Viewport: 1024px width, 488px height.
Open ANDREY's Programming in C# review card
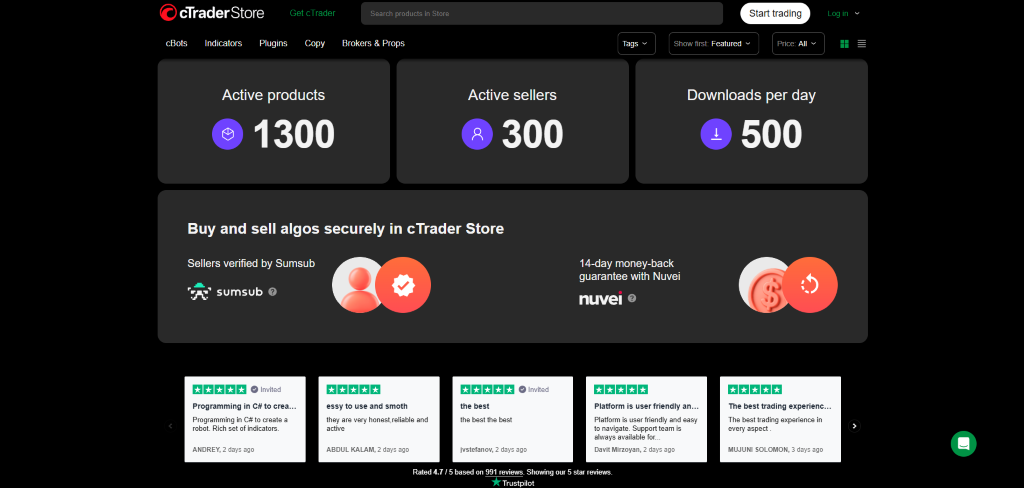coord(245,419)
